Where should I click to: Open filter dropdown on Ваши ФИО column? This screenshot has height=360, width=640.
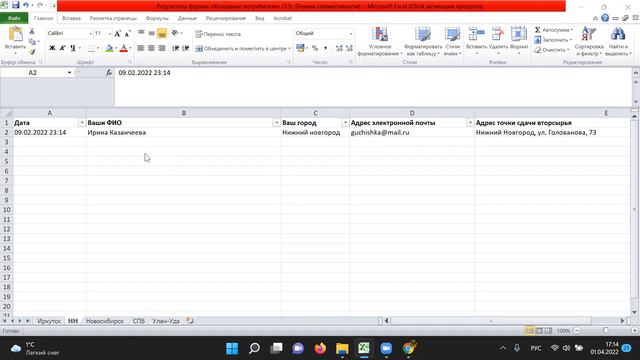tap(276, 122)
